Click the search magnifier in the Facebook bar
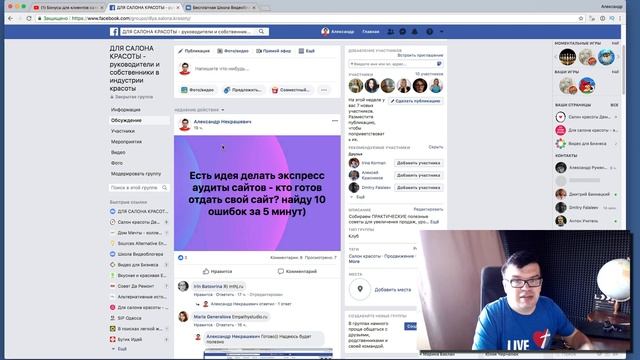Screen dimensions: 640x360 [261, 31]
